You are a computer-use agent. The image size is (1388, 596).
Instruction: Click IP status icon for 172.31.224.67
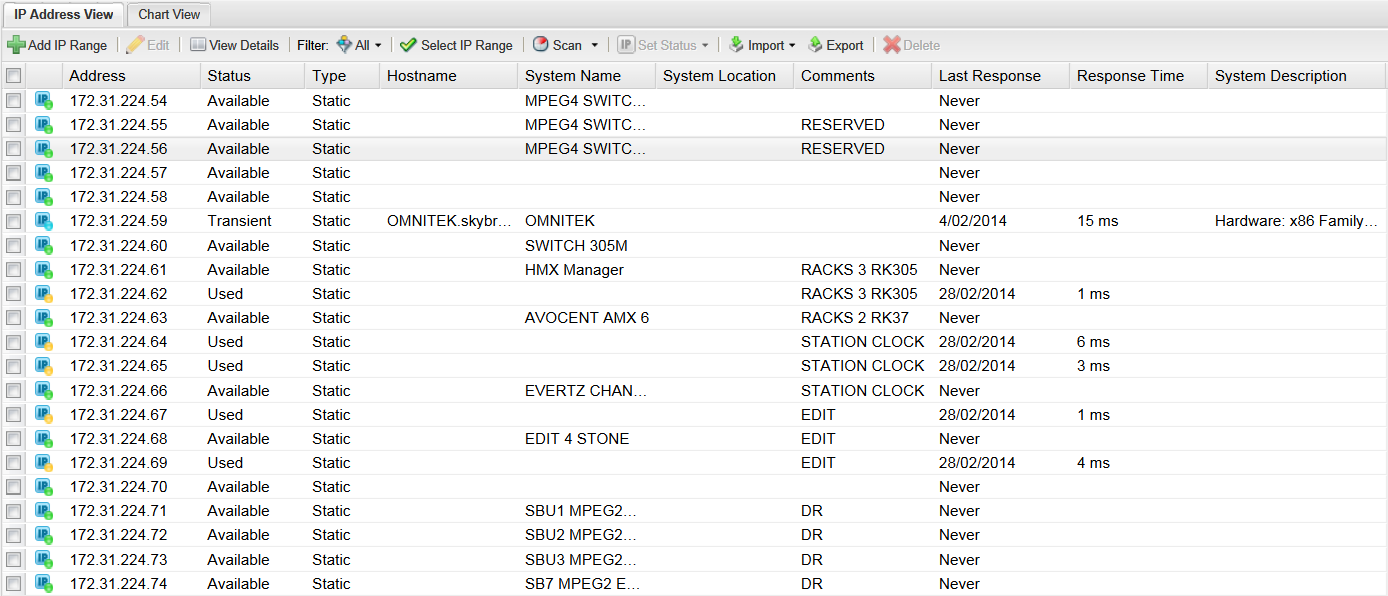[44, 415]
